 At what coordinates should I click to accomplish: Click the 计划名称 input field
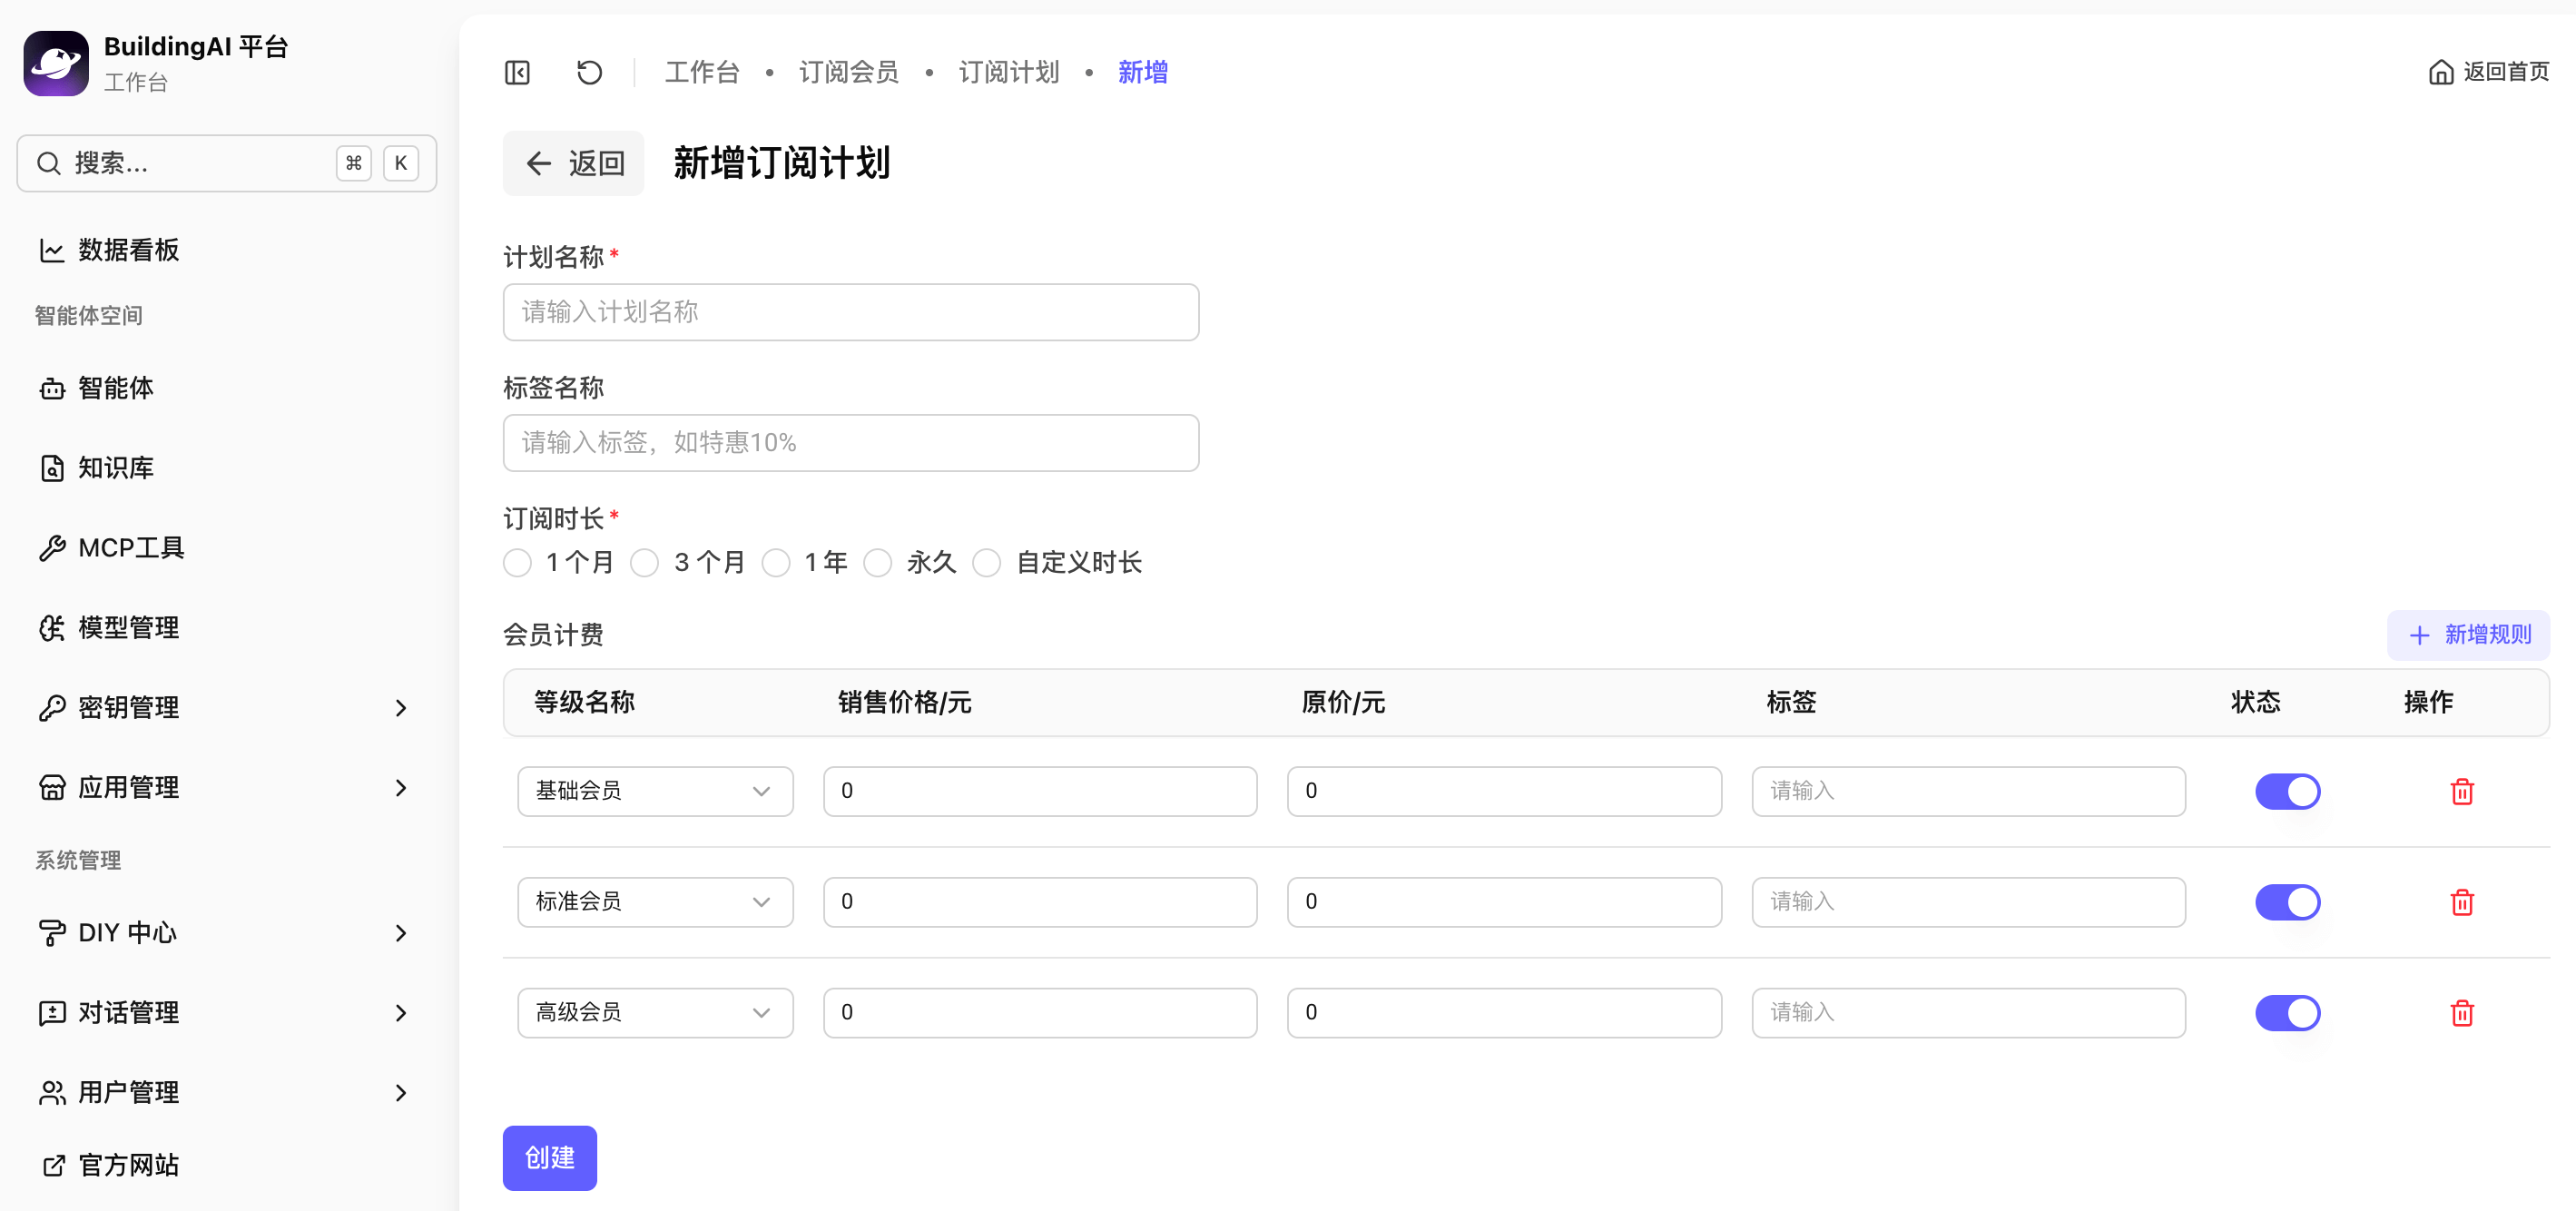[x=850, y=312]
